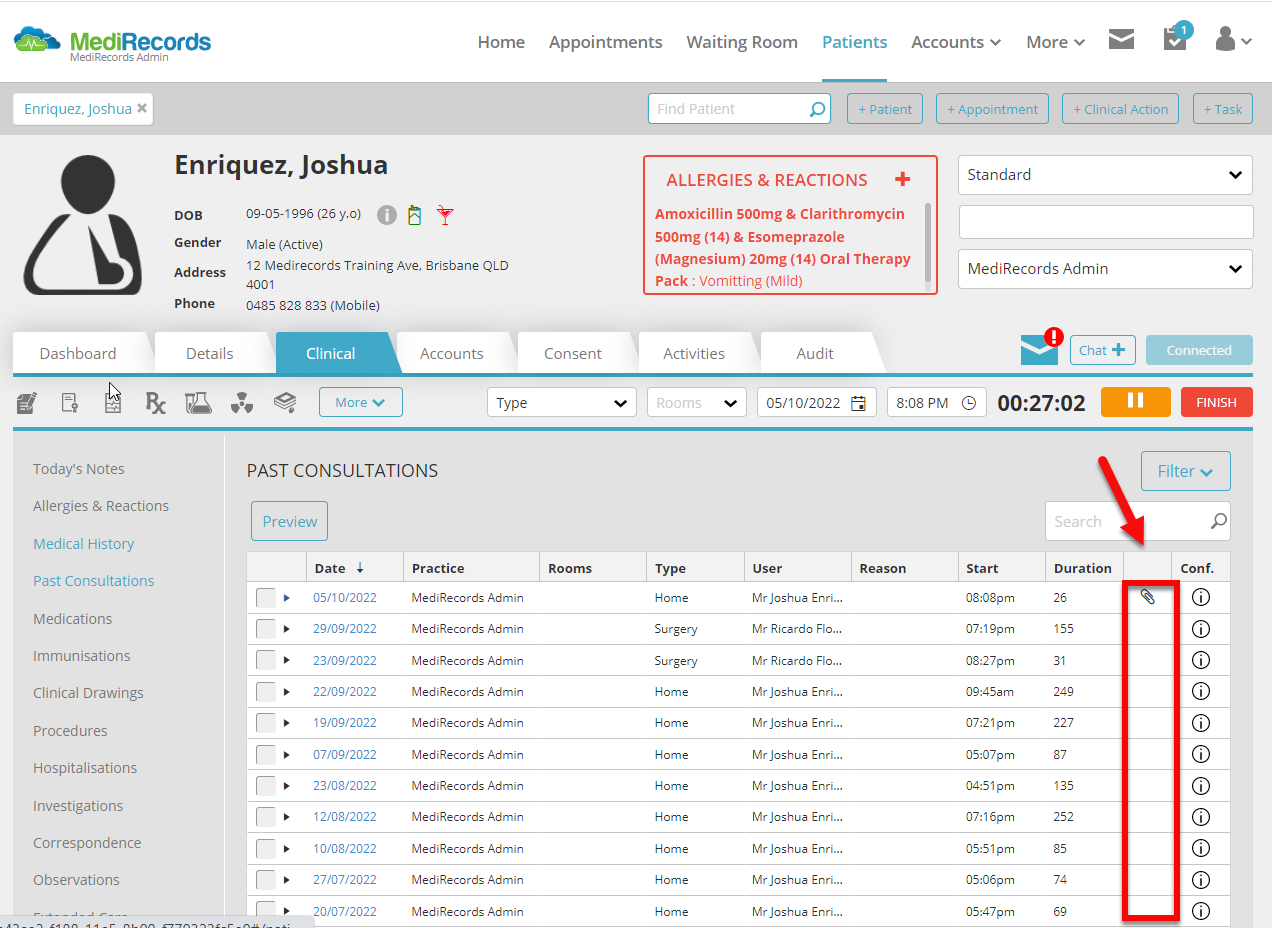
Task: Open the Rx prescription tool
Action: tap(155, 403)
